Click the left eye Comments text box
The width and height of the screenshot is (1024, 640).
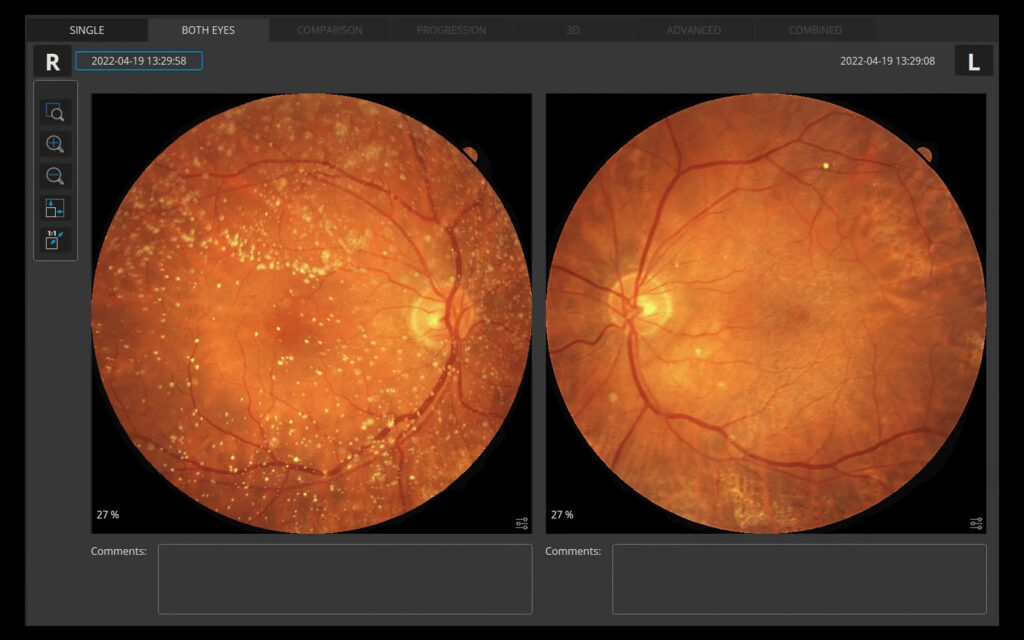click(799, 579)
